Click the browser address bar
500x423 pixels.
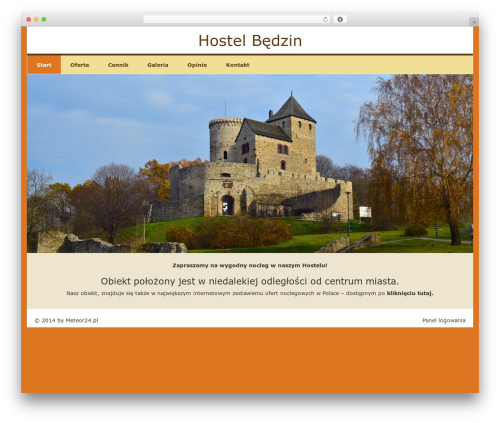point(237,19)
